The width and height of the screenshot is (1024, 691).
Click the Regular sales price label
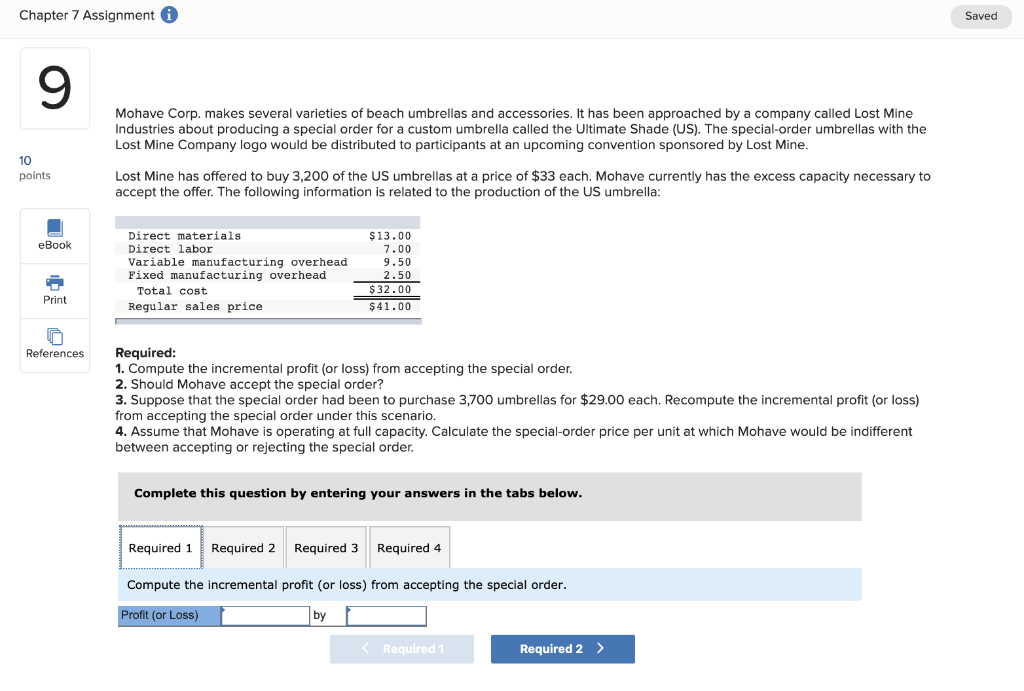click(x=195, y=306)
